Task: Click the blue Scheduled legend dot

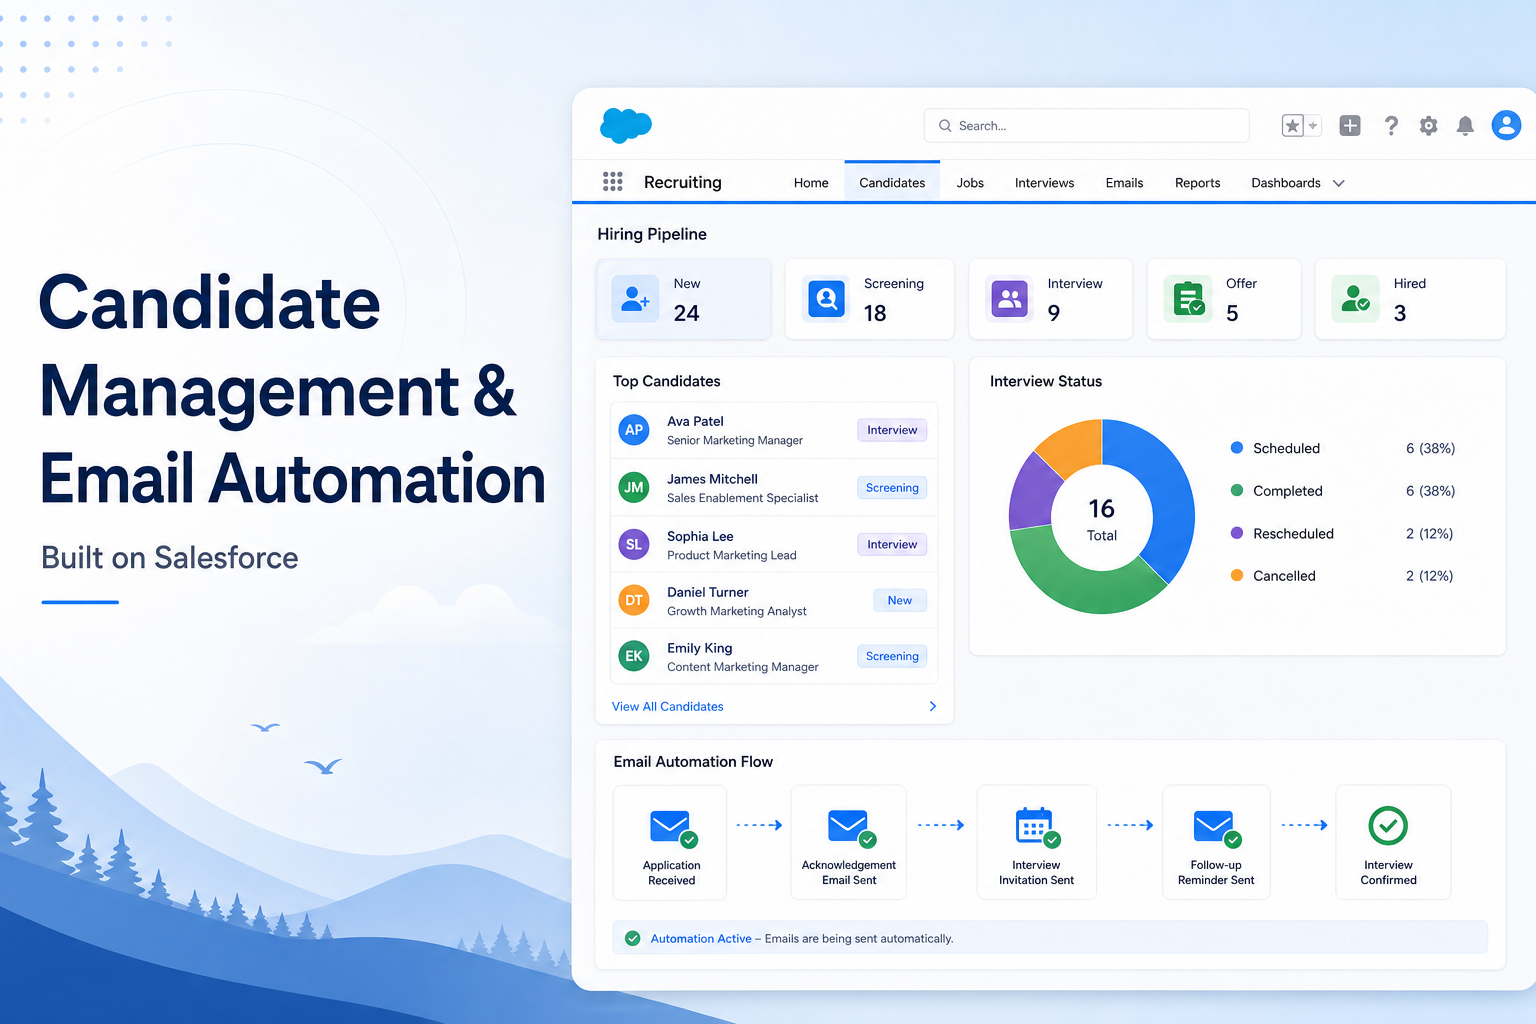Action: point(1237,448)
